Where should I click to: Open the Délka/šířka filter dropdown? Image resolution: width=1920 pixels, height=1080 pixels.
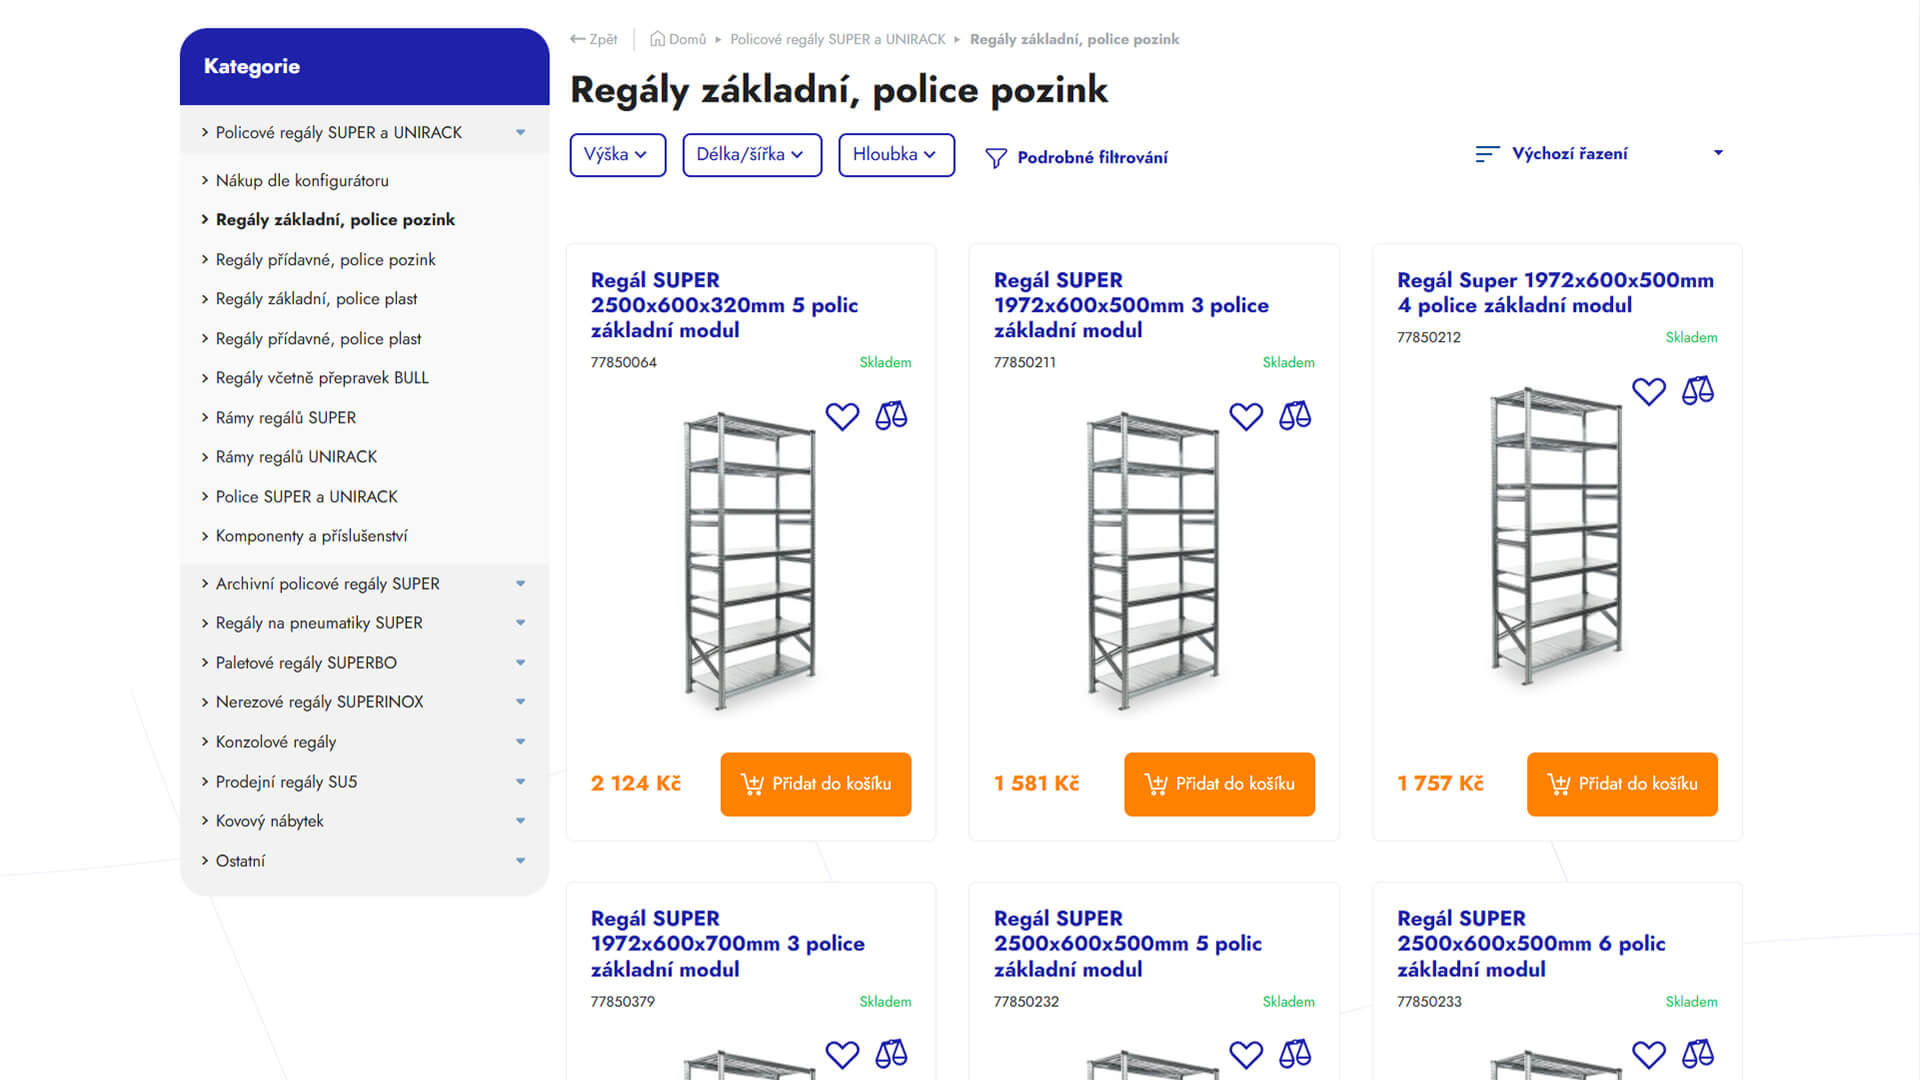(x=752, y=155)
